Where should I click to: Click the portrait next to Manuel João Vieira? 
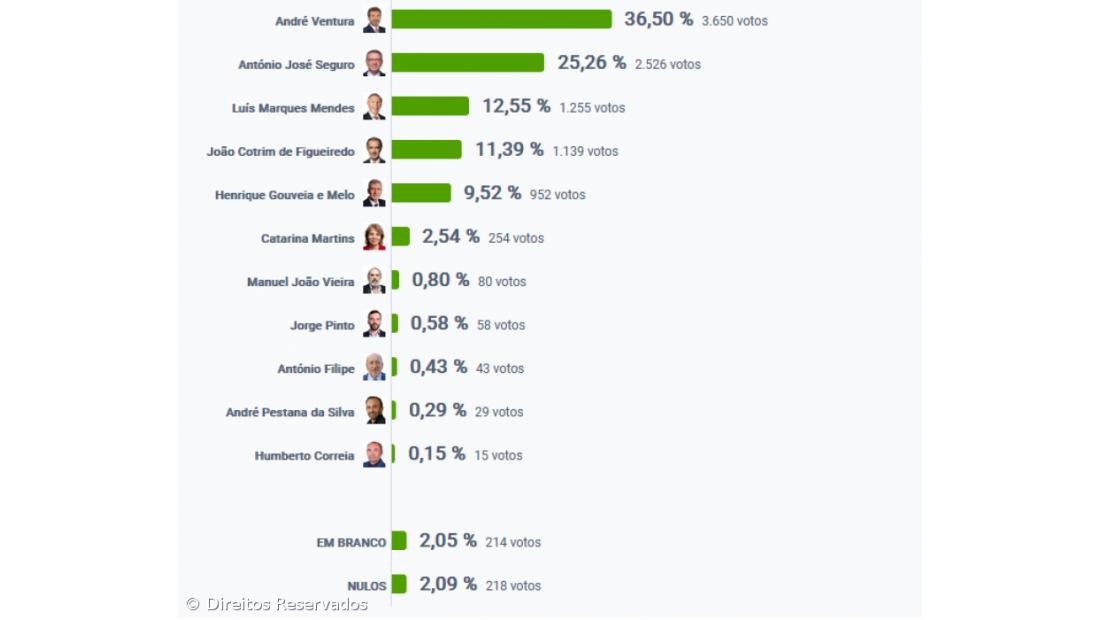[x=374, y=281]
